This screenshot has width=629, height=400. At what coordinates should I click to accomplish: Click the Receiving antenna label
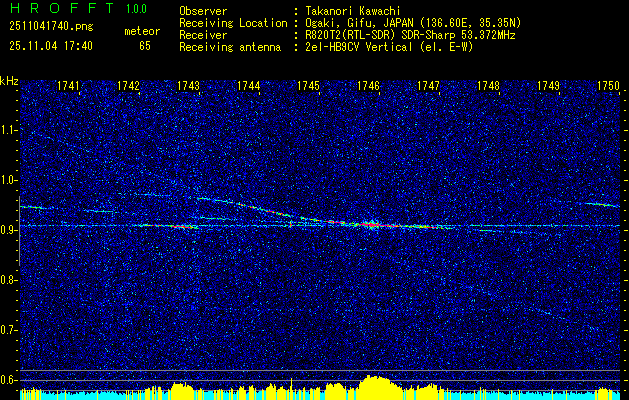click(230, 47)
